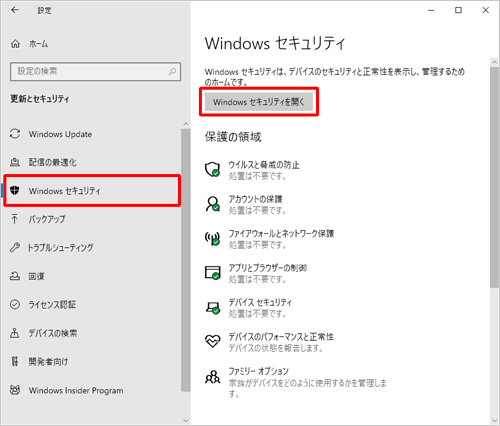The image size is (500, 426).
Task: Click the account protection person icon
Action: (213, 204)
